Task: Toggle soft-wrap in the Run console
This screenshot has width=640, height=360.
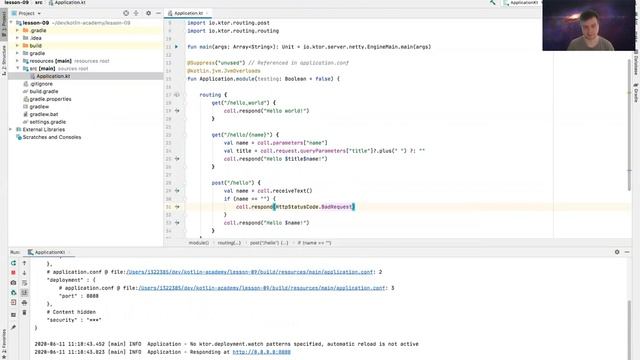Action: click(x=24, y=282)
